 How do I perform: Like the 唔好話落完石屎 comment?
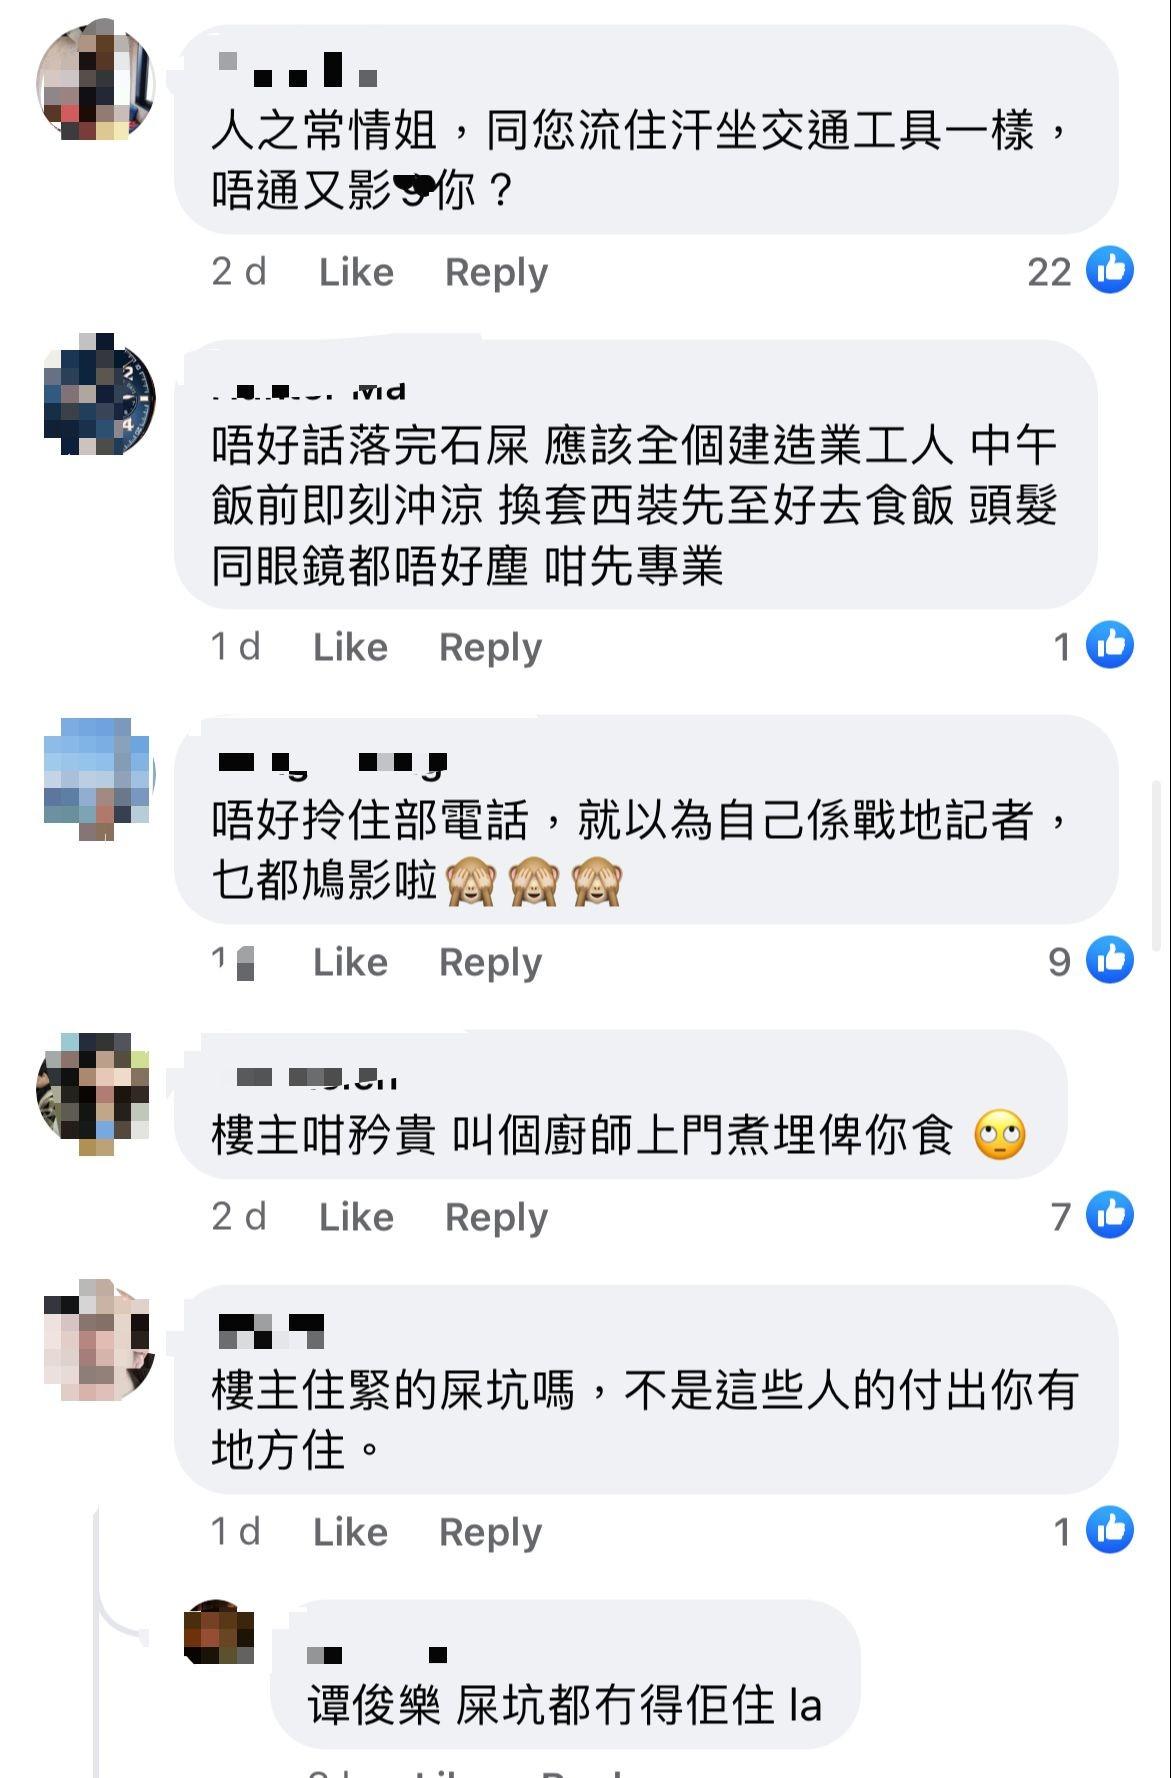coord(350,647)
